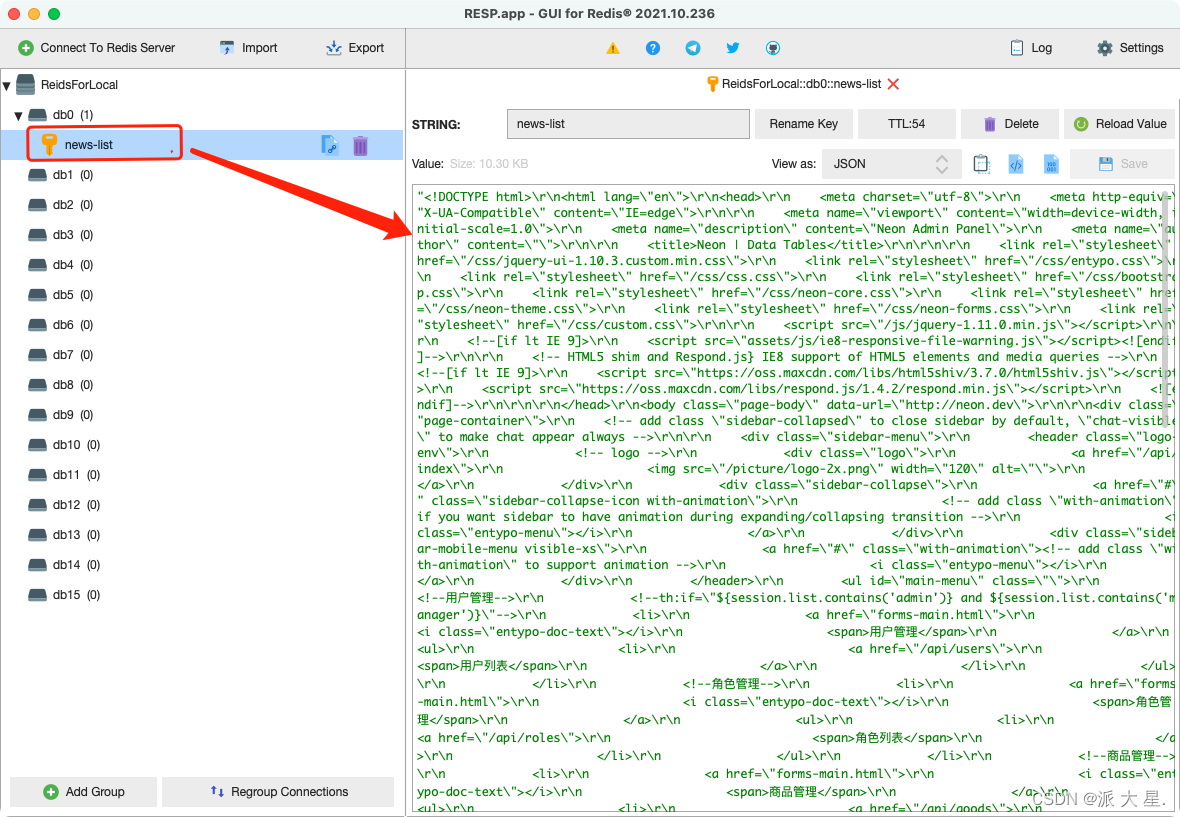Click the orange key icon in tab
The image size is (1180, 817).
coord(712,84)
